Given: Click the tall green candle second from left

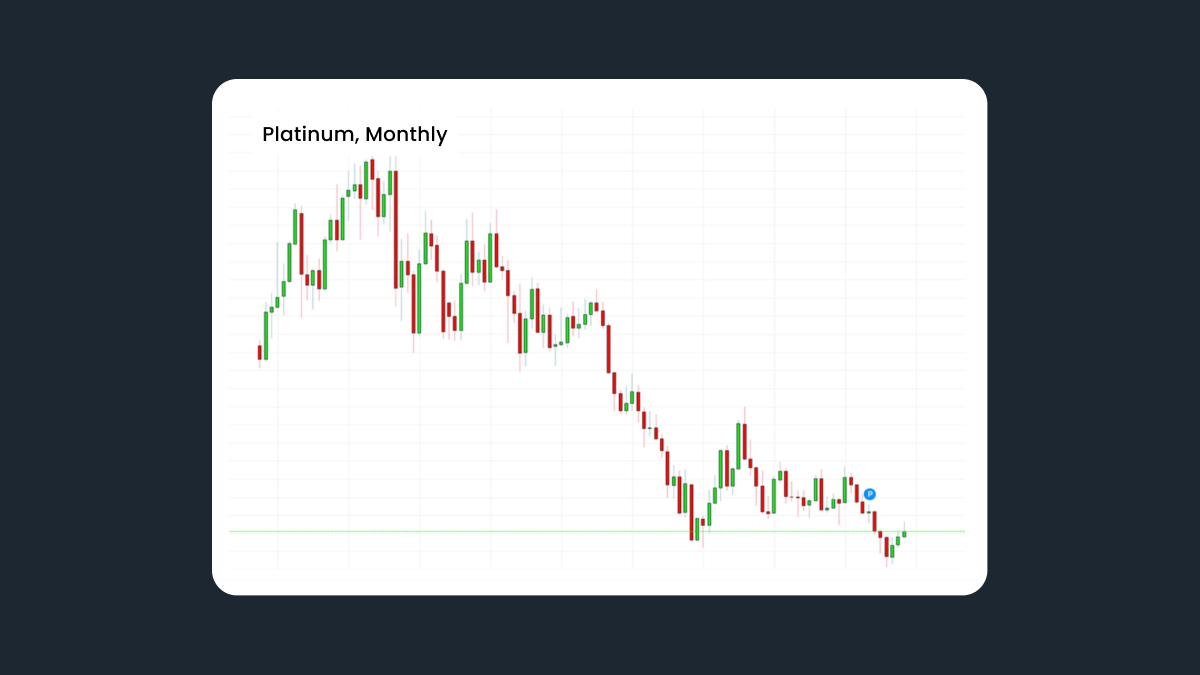Looking at the screenshot, I should [266, 335].
